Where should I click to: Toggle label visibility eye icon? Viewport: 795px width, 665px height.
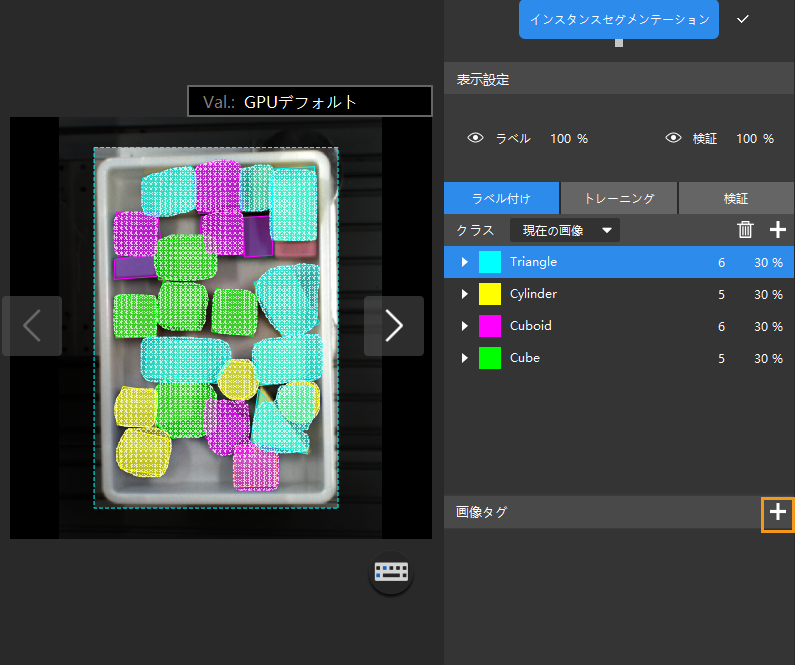click(x=476, y=138)
